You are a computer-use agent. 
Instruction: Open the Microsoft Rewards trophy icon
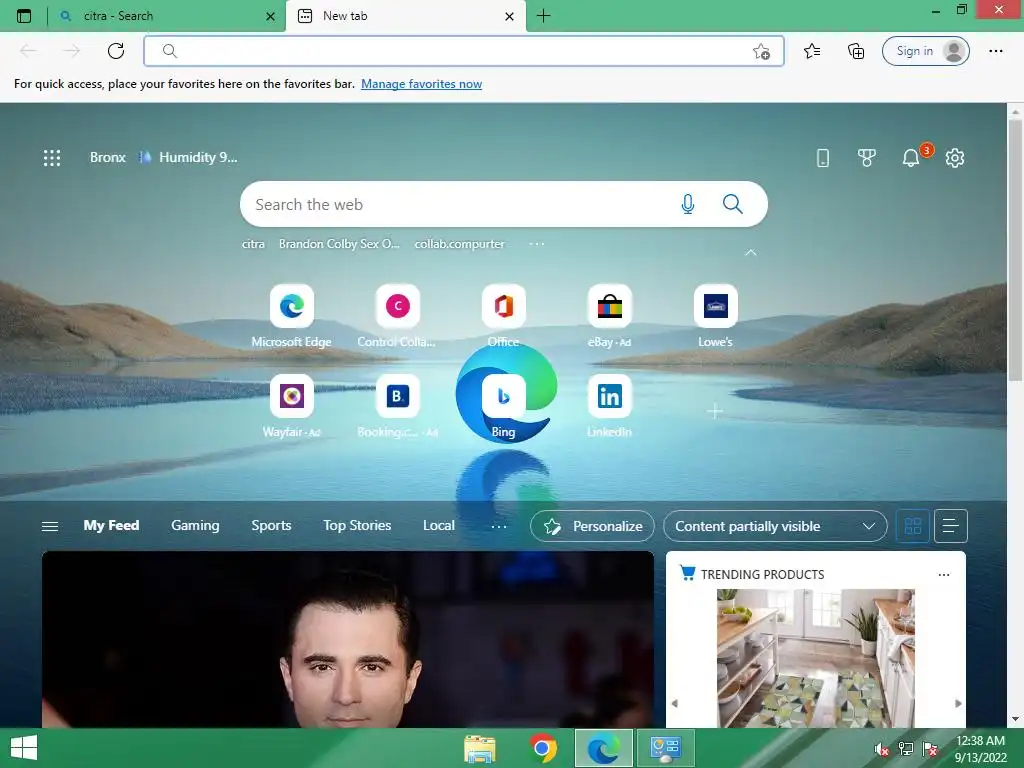pos(867,157)
